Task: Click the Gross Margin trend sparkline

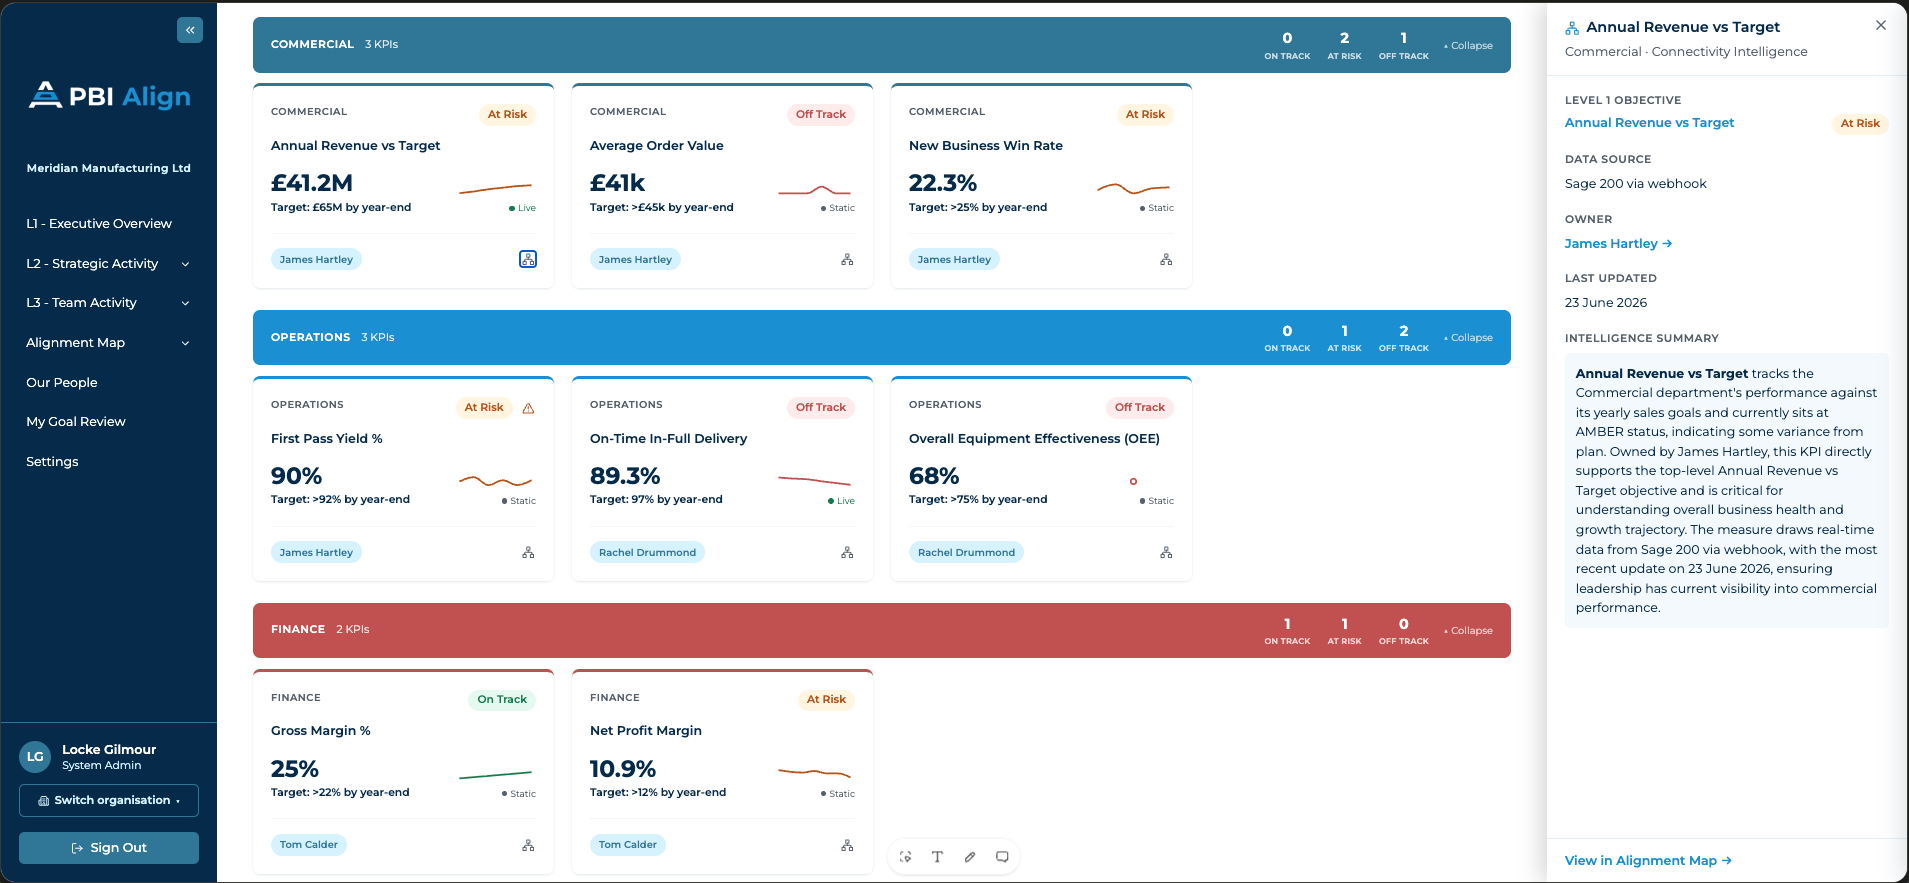Action: [495, 774]
